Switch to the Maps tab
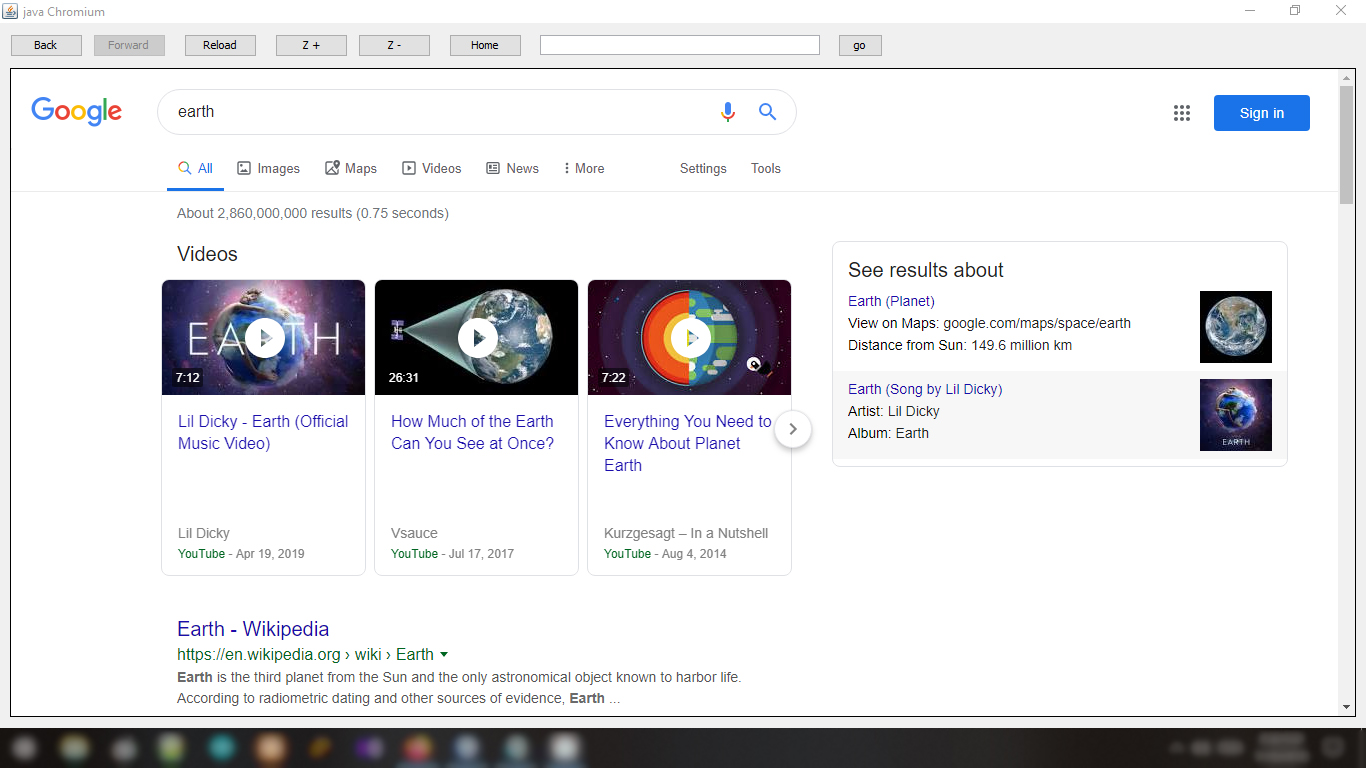The image size is (1366, 768). coord(351,168)
